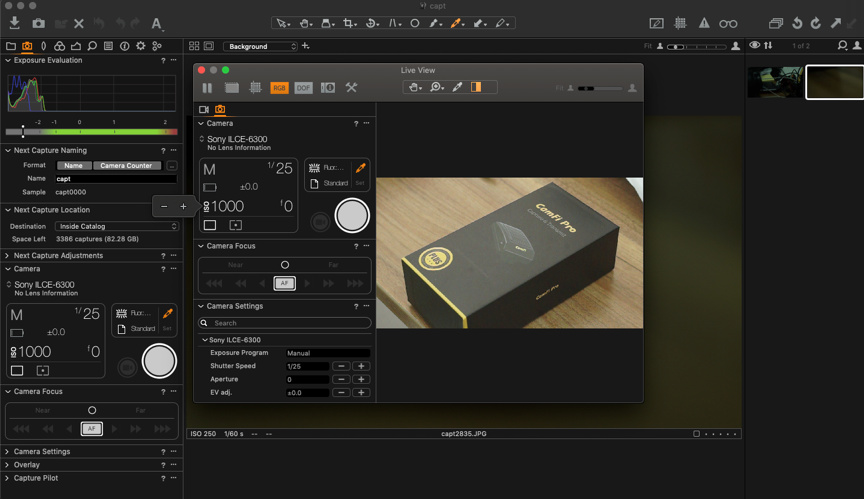This screenshot has width=864, height=499.
Task: Click the Live View zoom slider
Action: click(x=600, y=88)
